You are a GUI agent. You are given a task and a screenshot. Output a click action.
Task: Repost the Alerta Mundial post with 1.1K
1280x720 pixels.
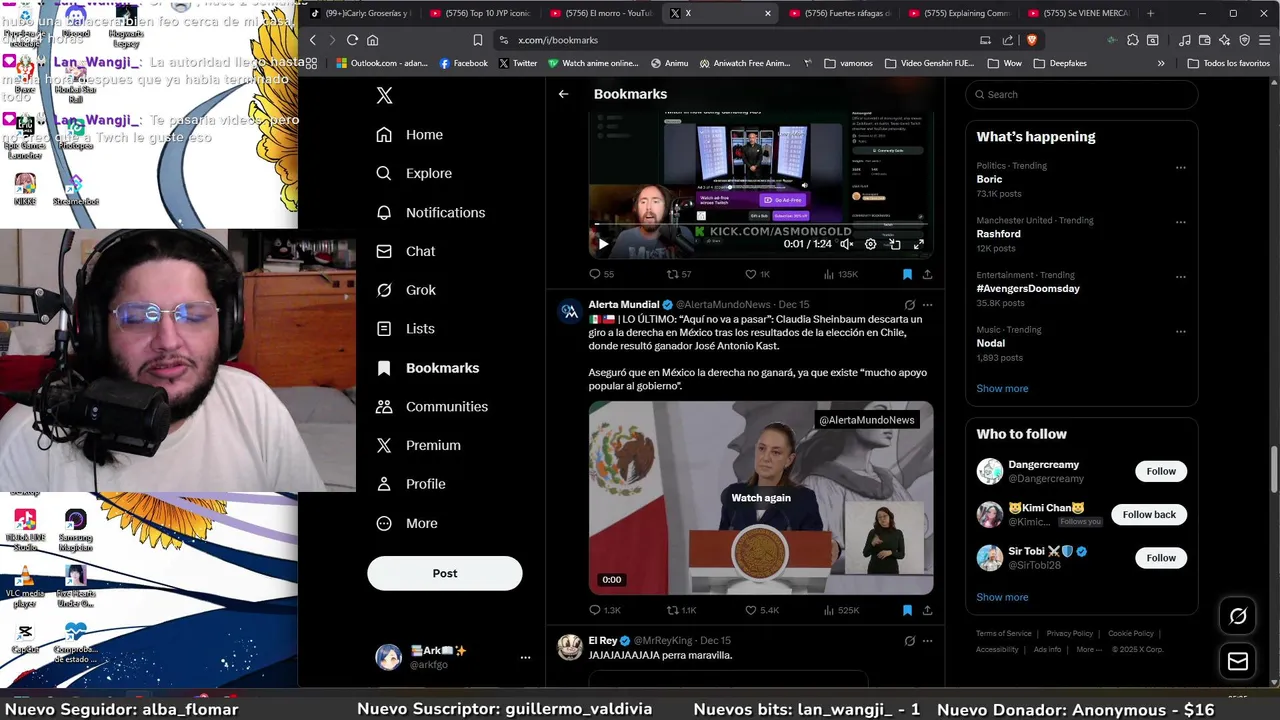pos(682,610)
